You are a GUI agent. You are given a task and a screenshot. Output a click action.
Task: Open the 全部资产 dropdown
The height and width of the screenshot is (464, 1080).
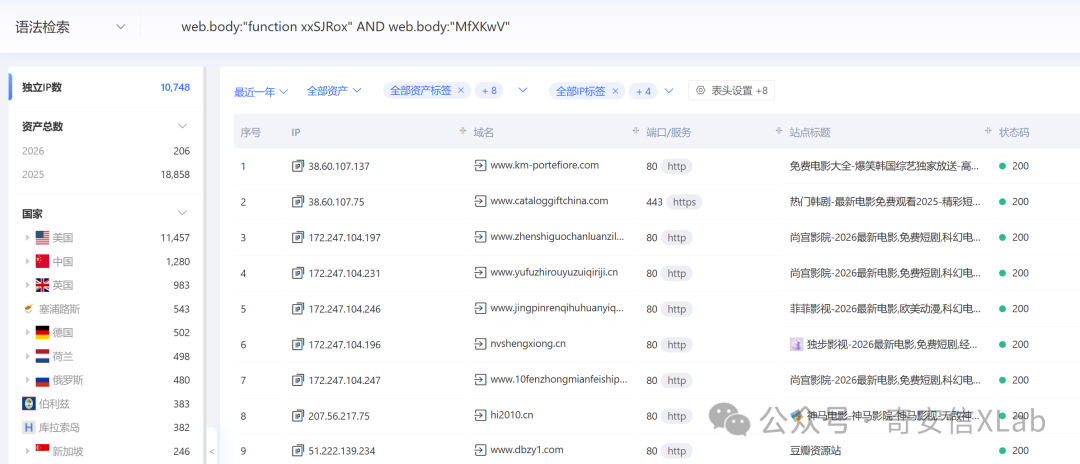click(x=334, y=90)
